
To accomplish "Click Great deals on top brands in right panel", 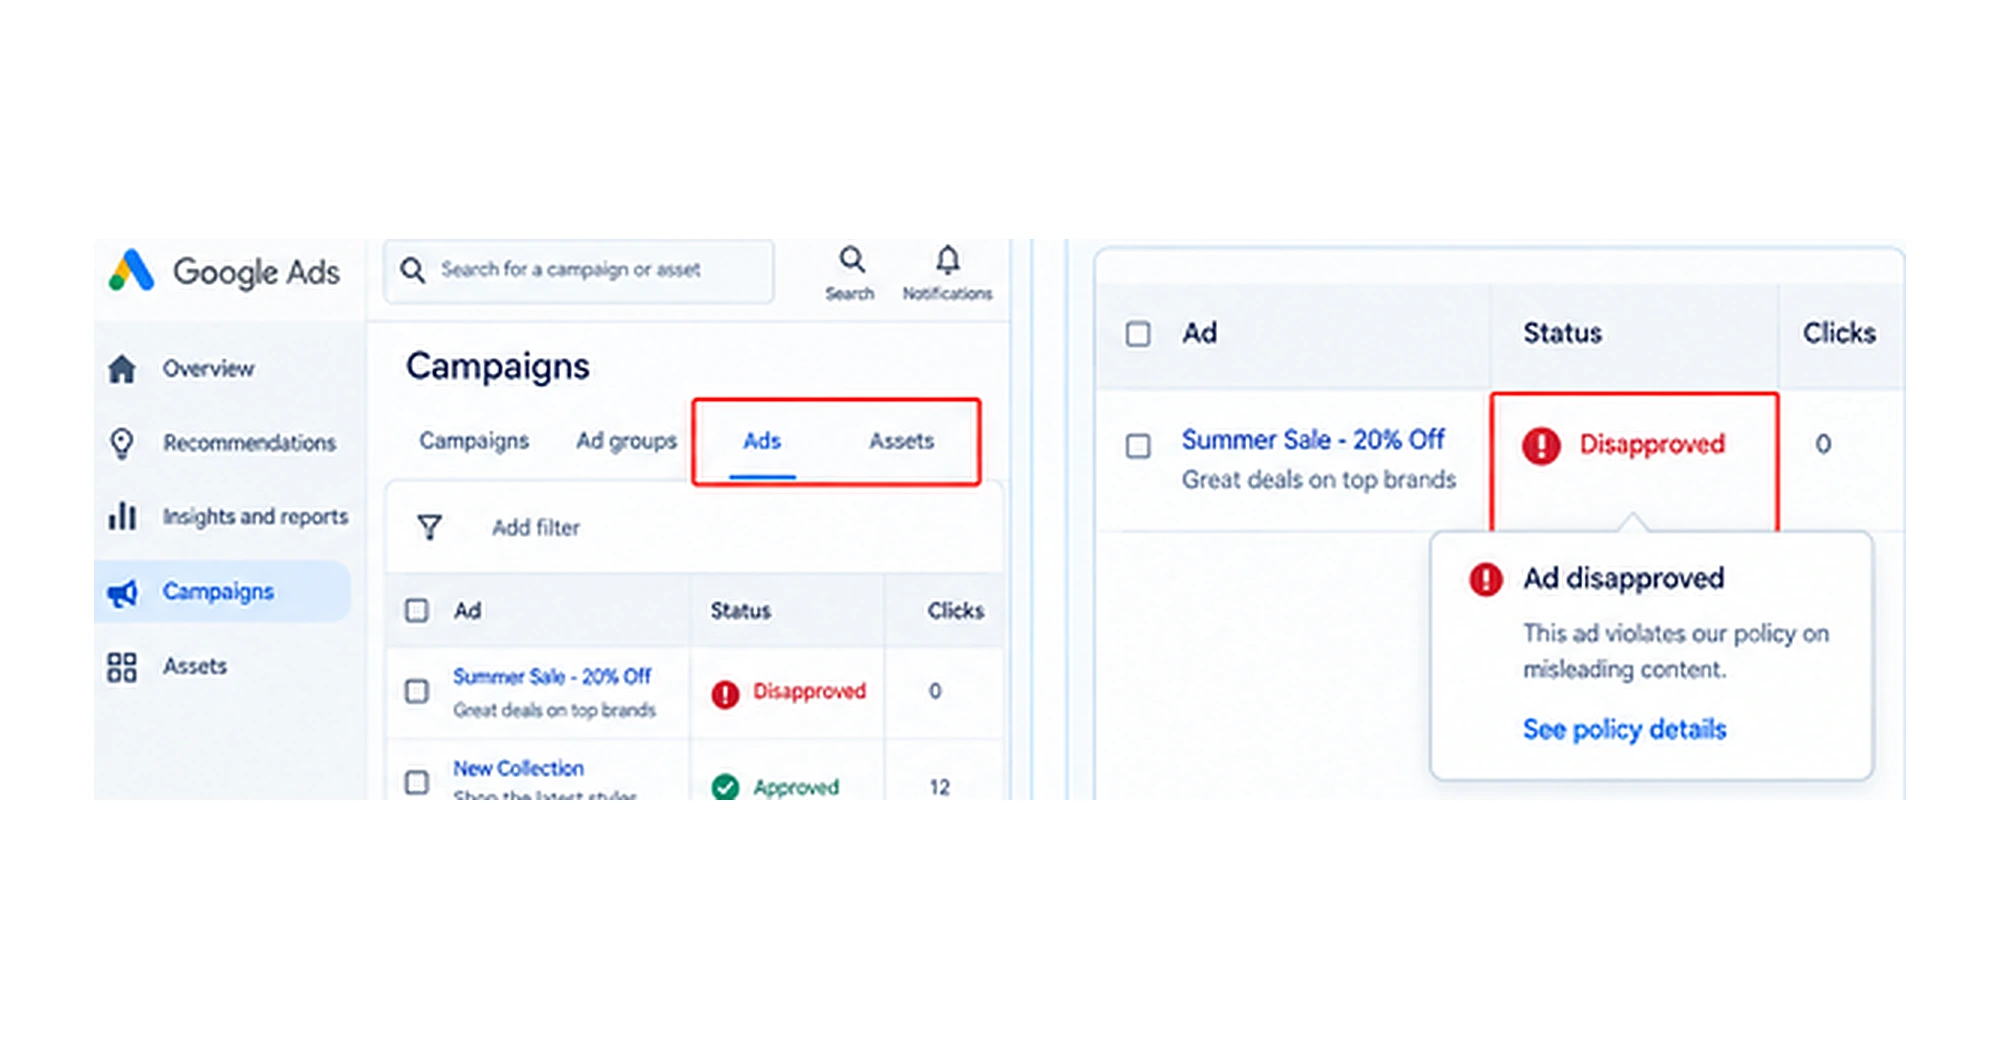I will coord(1319,480).
